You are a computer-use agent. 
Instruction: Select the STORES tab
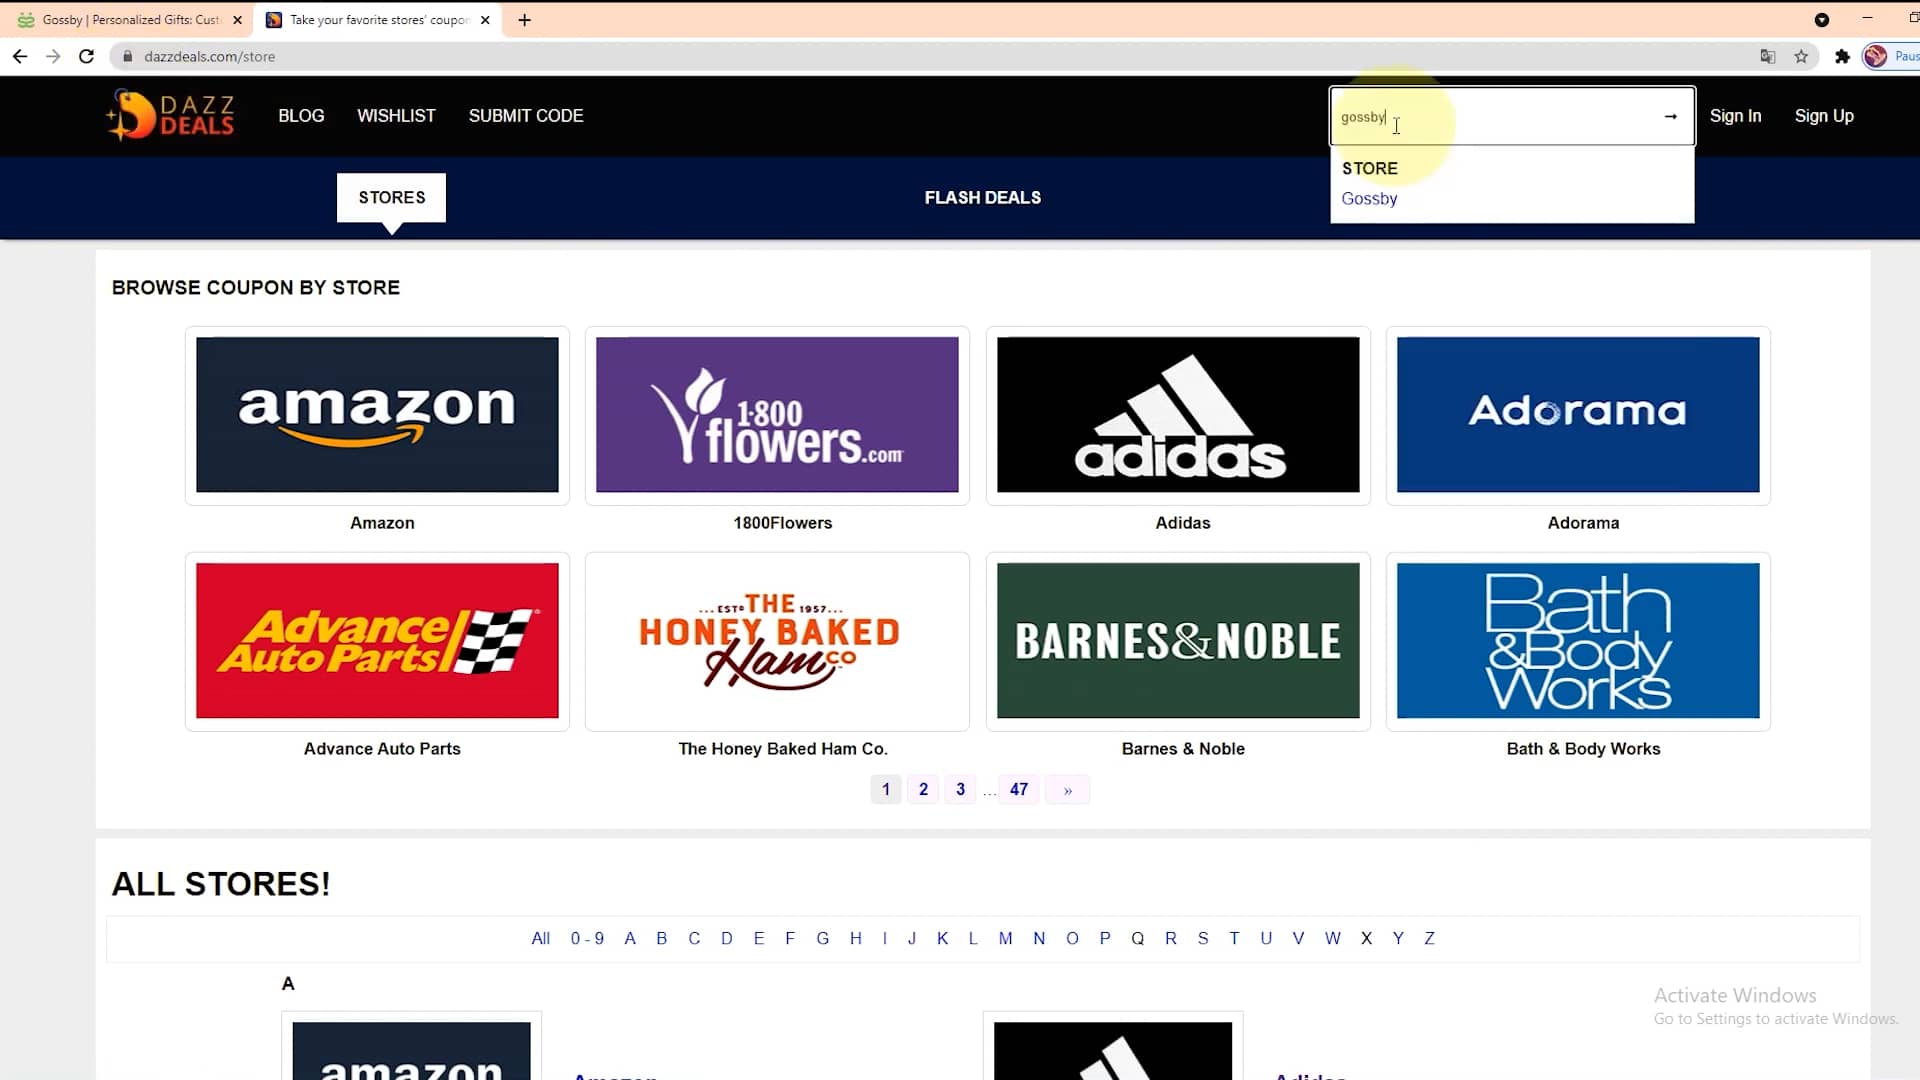click(391, 198)
